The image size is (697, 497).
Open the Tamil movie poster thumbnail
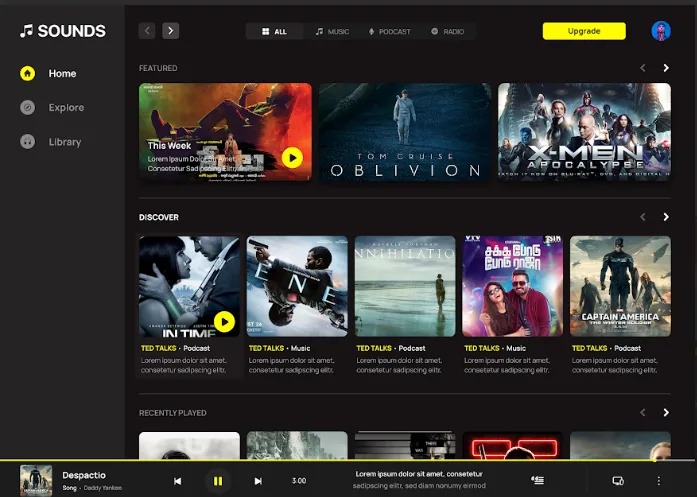513,286
